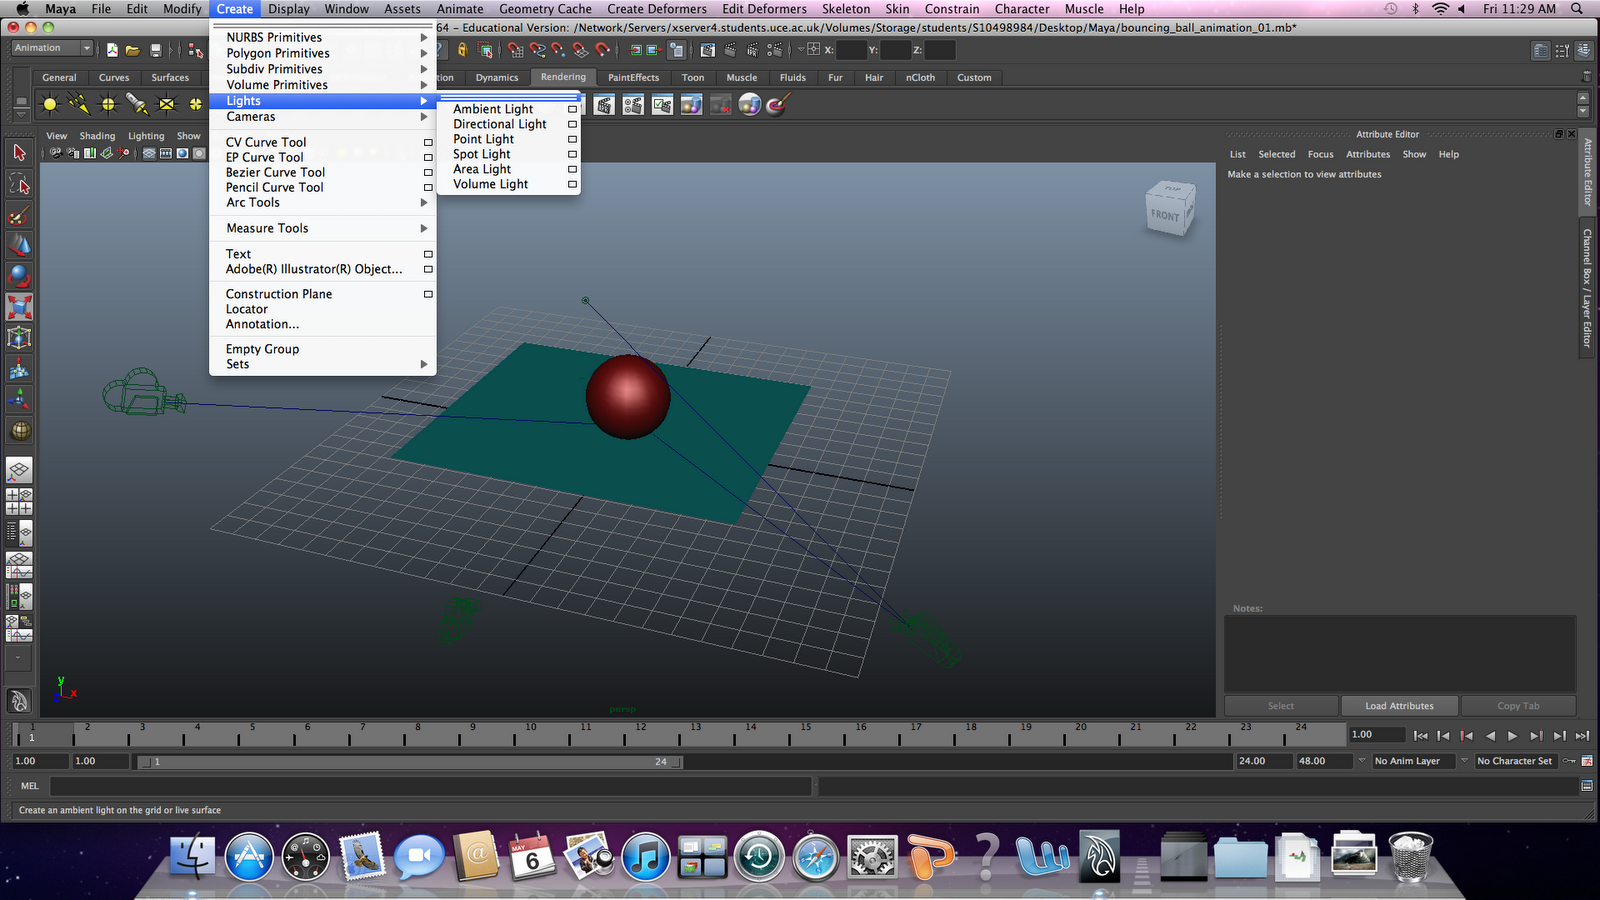Viewport: 1600px width, 900px height.
Task: Open the Animate menu
Action: pos(460,9)
